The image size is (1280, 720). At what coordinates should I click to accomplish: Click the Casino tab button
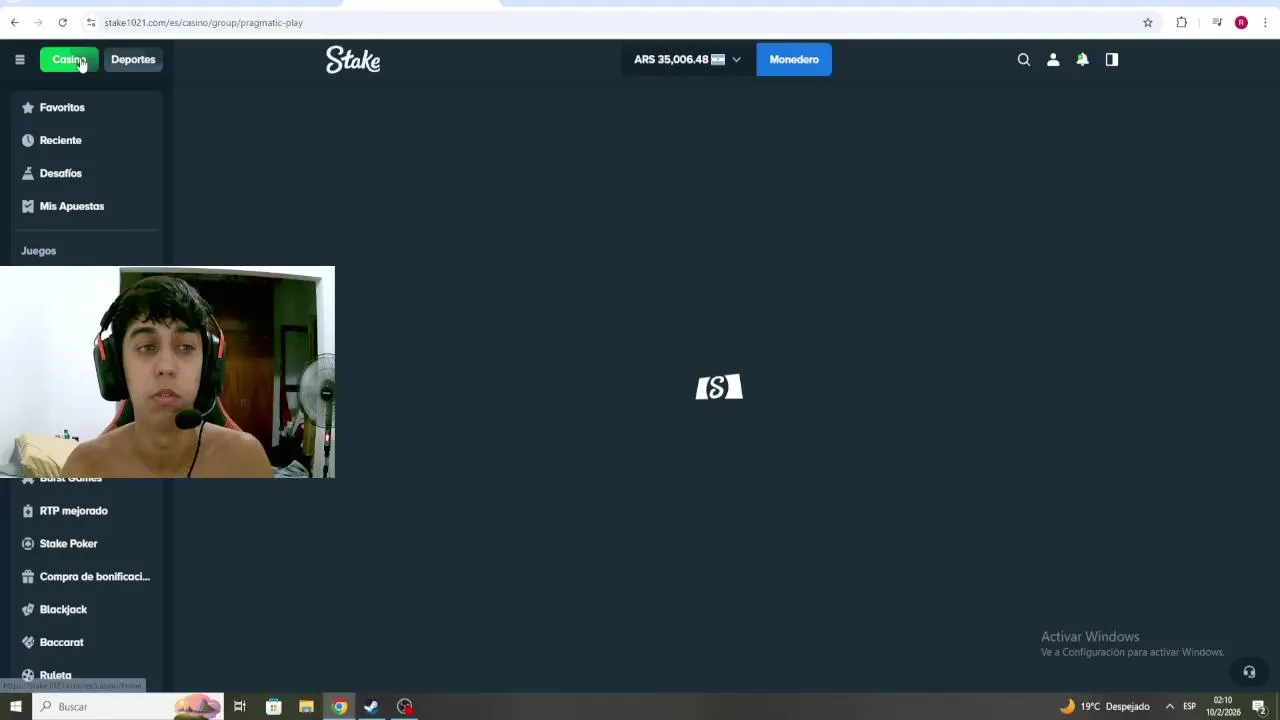[x=69, y=60]
